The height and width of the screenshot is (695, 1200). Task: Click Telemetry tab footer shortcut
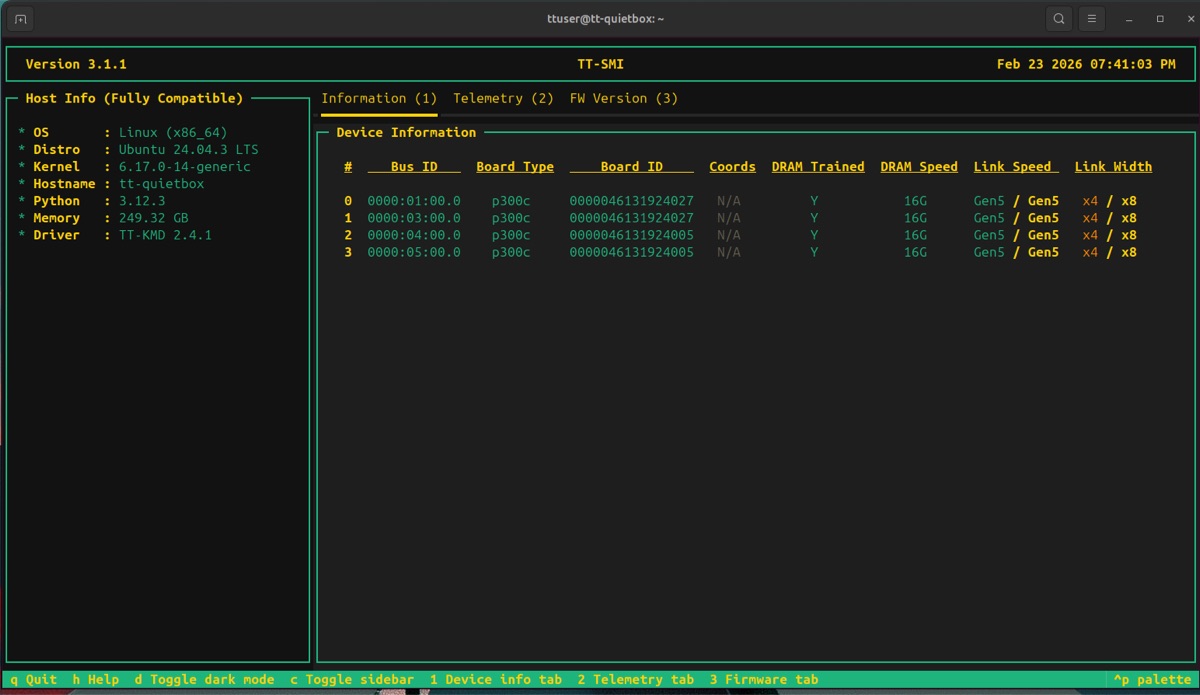point(635,679)
